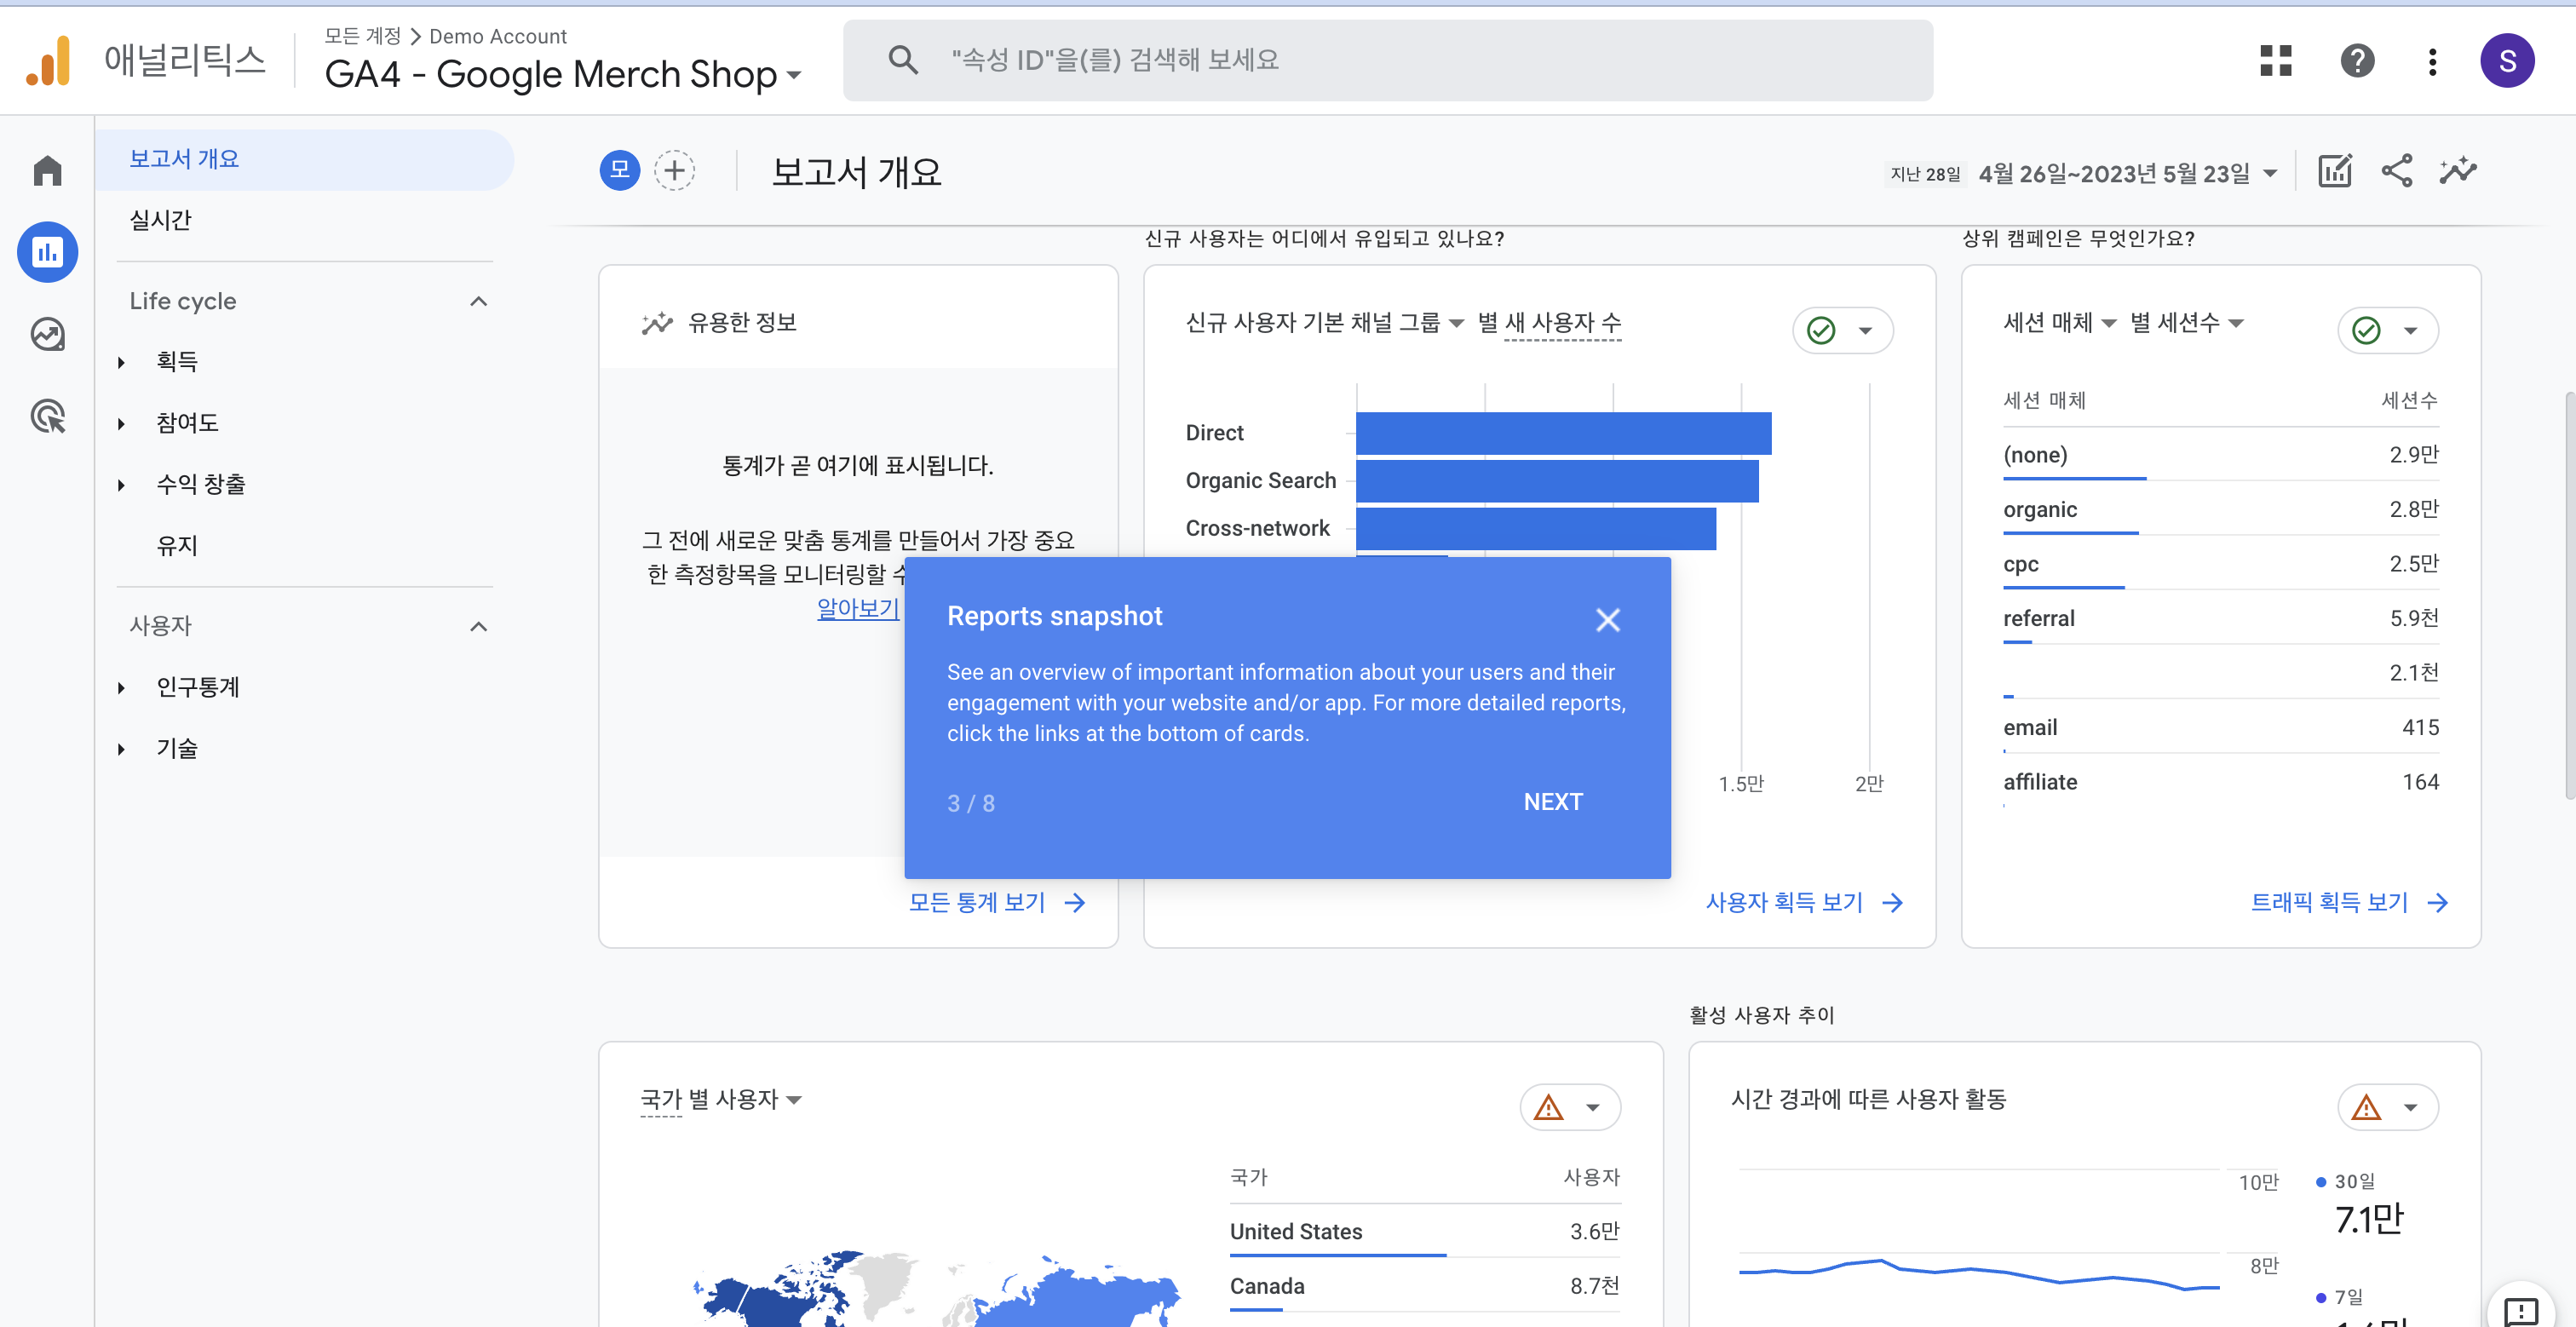
Task: Click NEXT in the Reports snapshot tour
Action: (x=1552, y=802)
